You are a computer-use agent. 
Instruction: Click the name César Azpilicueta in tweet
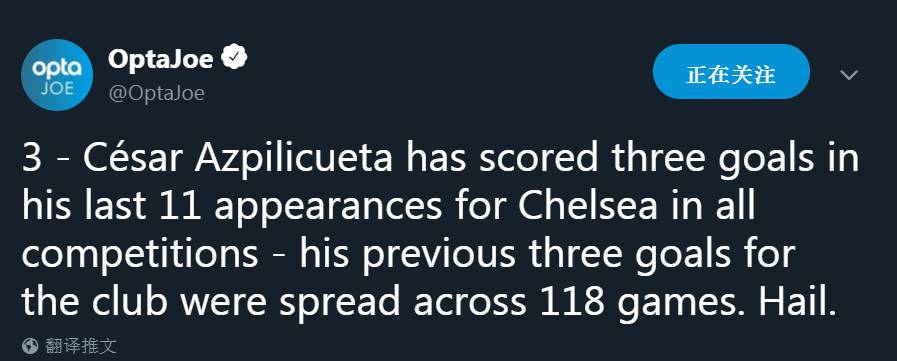(237, 158)
